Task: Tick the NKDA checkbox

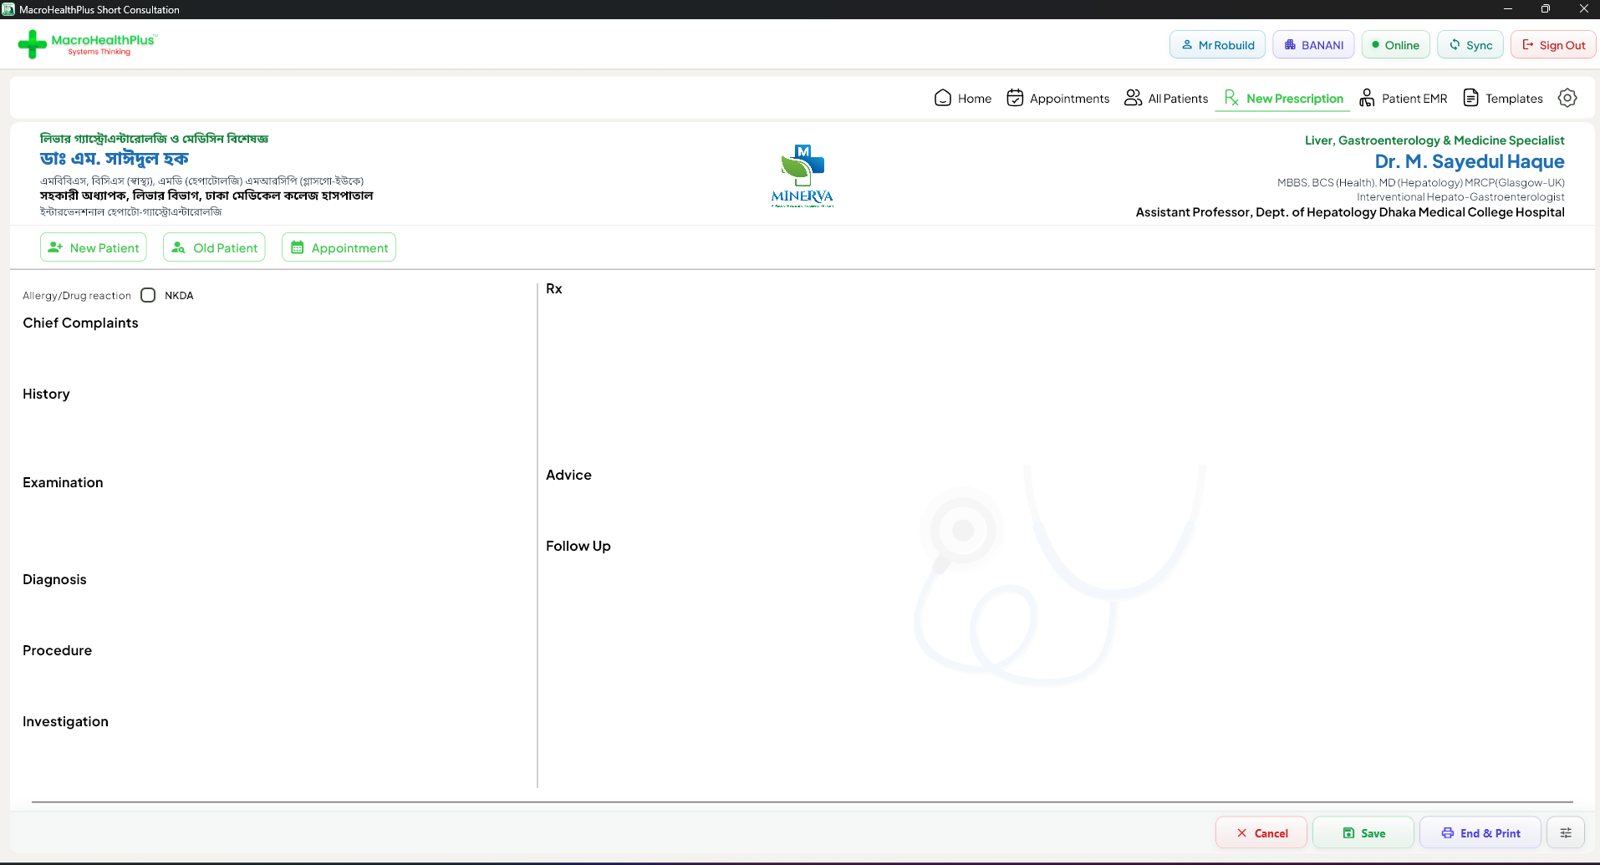Action: click(148, 295)
